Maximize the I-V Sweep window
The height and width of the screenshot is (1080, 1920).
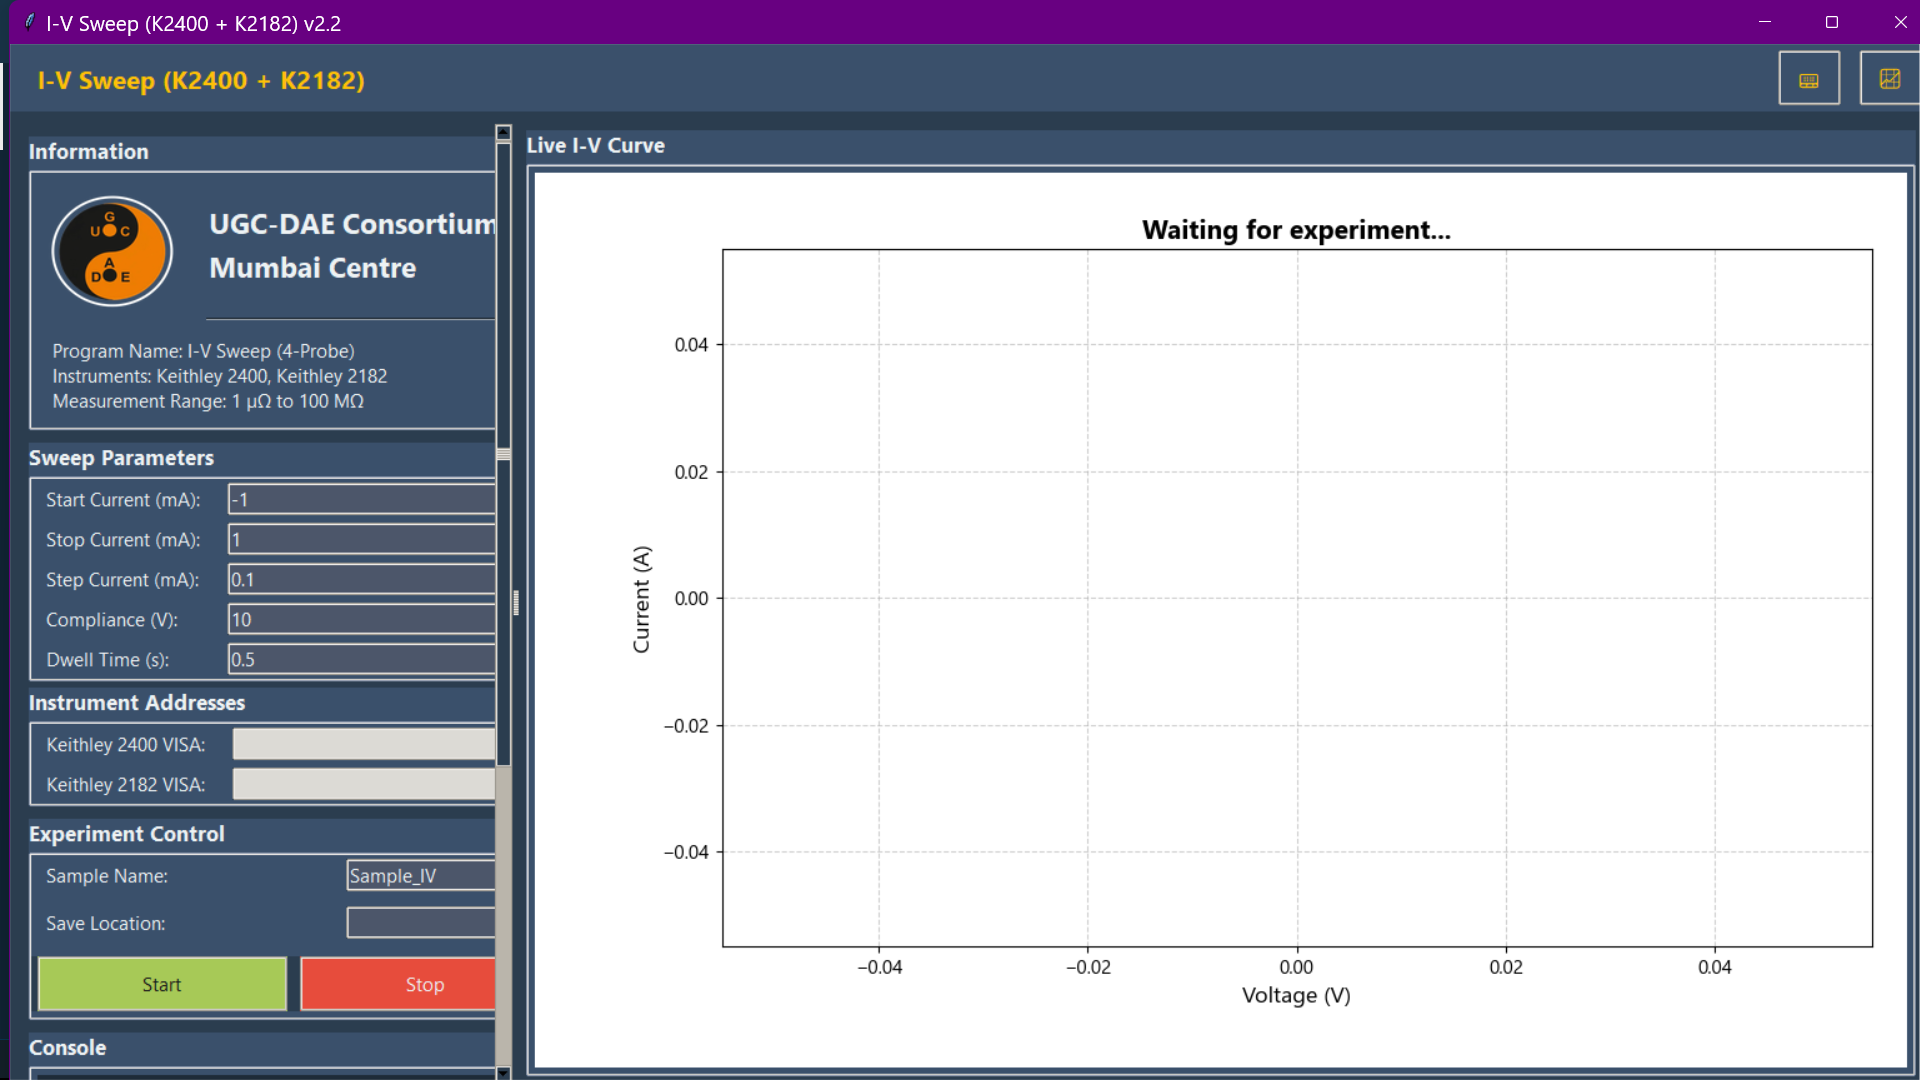(x=1831, y=22)
